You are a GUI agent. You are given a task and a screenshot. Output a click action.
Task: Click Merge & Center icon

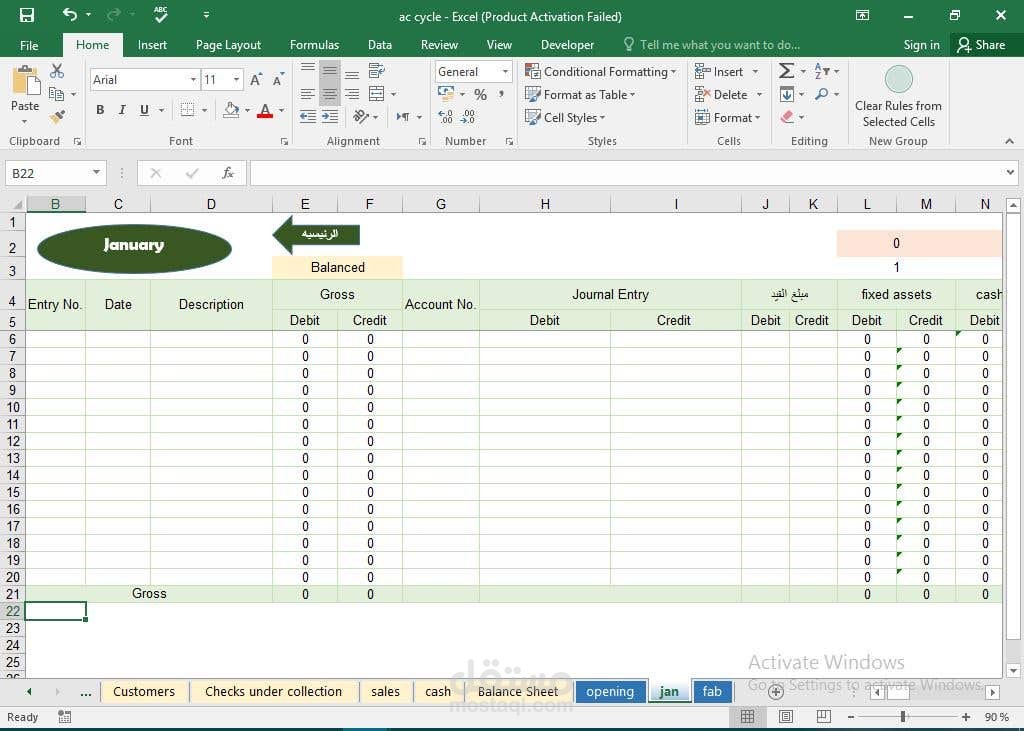click(x=377, y=94)
